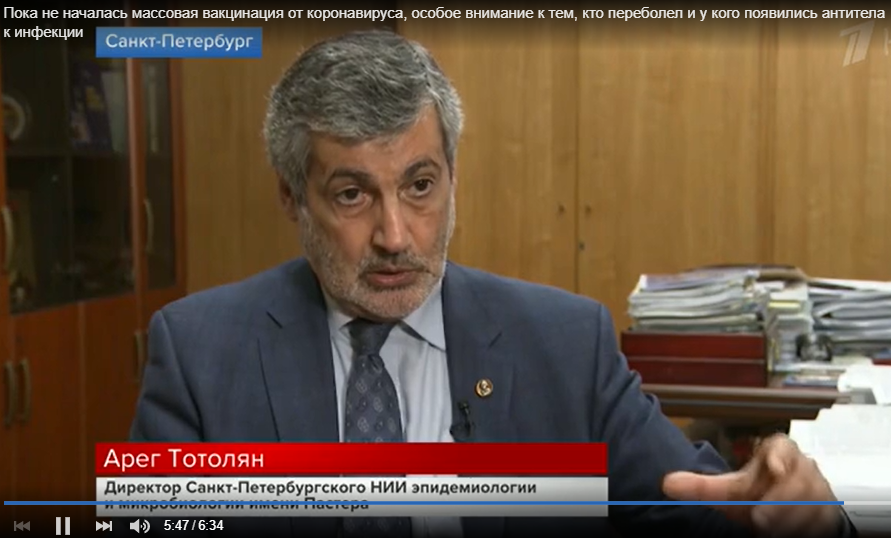Click the round lapel pin badge
Viewport: 891px width, 538px height.
point(484,387)
